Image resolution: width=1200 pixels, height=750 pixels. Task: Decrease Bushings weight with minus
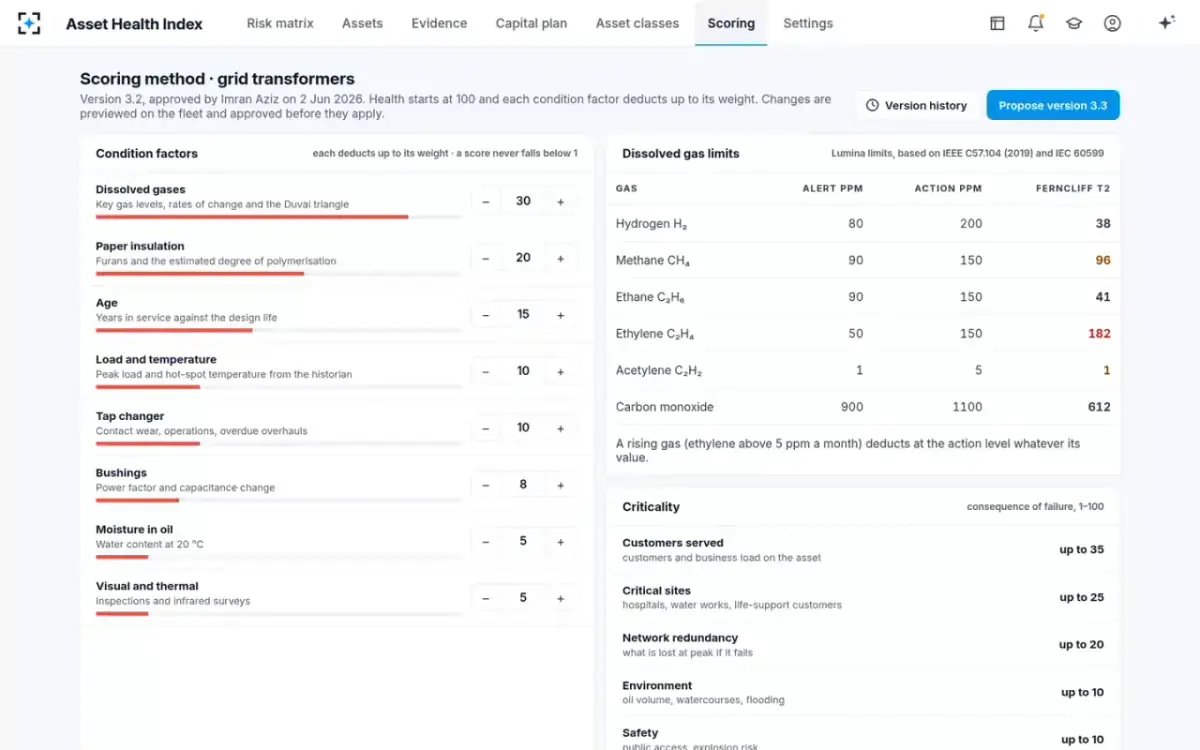[486, 485]
